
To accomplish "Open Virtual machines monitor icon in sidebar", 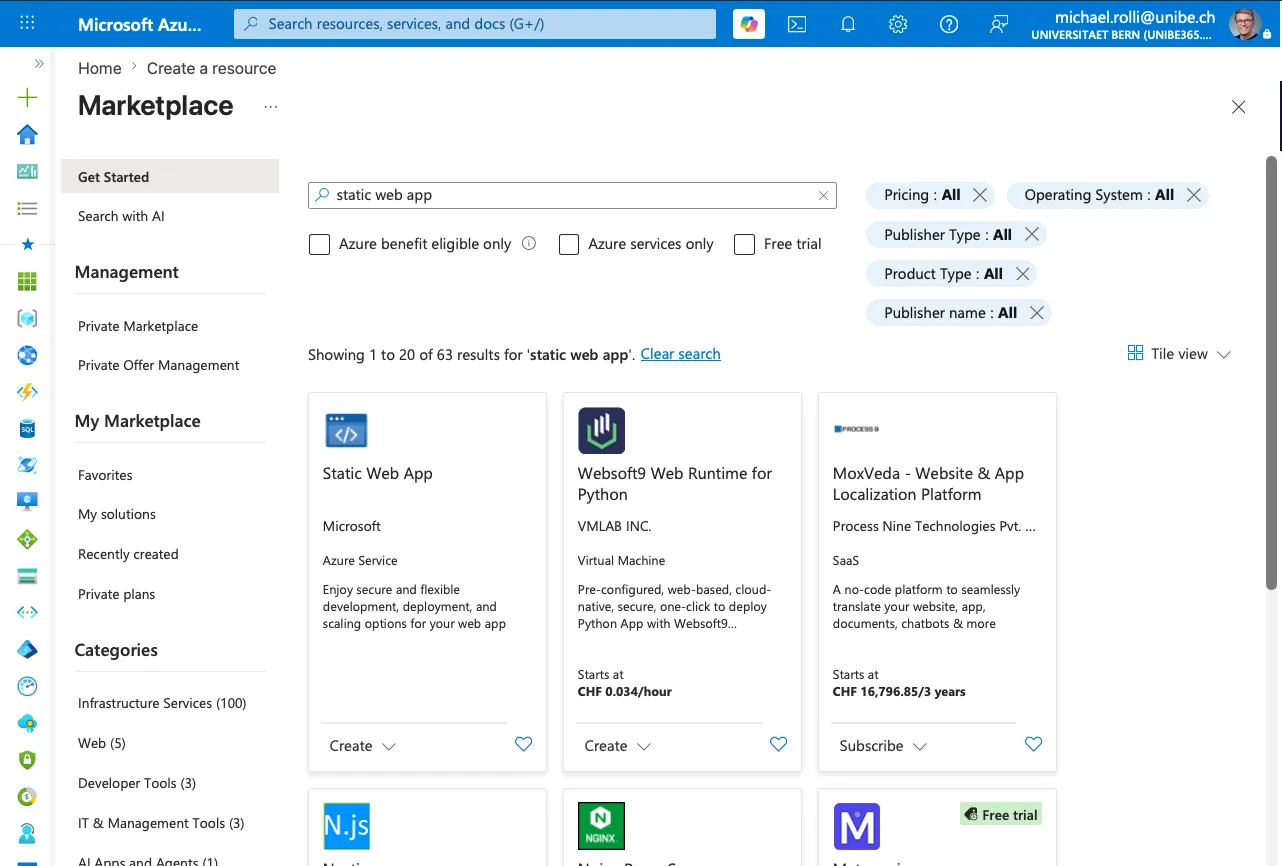I will pos(27,502).
